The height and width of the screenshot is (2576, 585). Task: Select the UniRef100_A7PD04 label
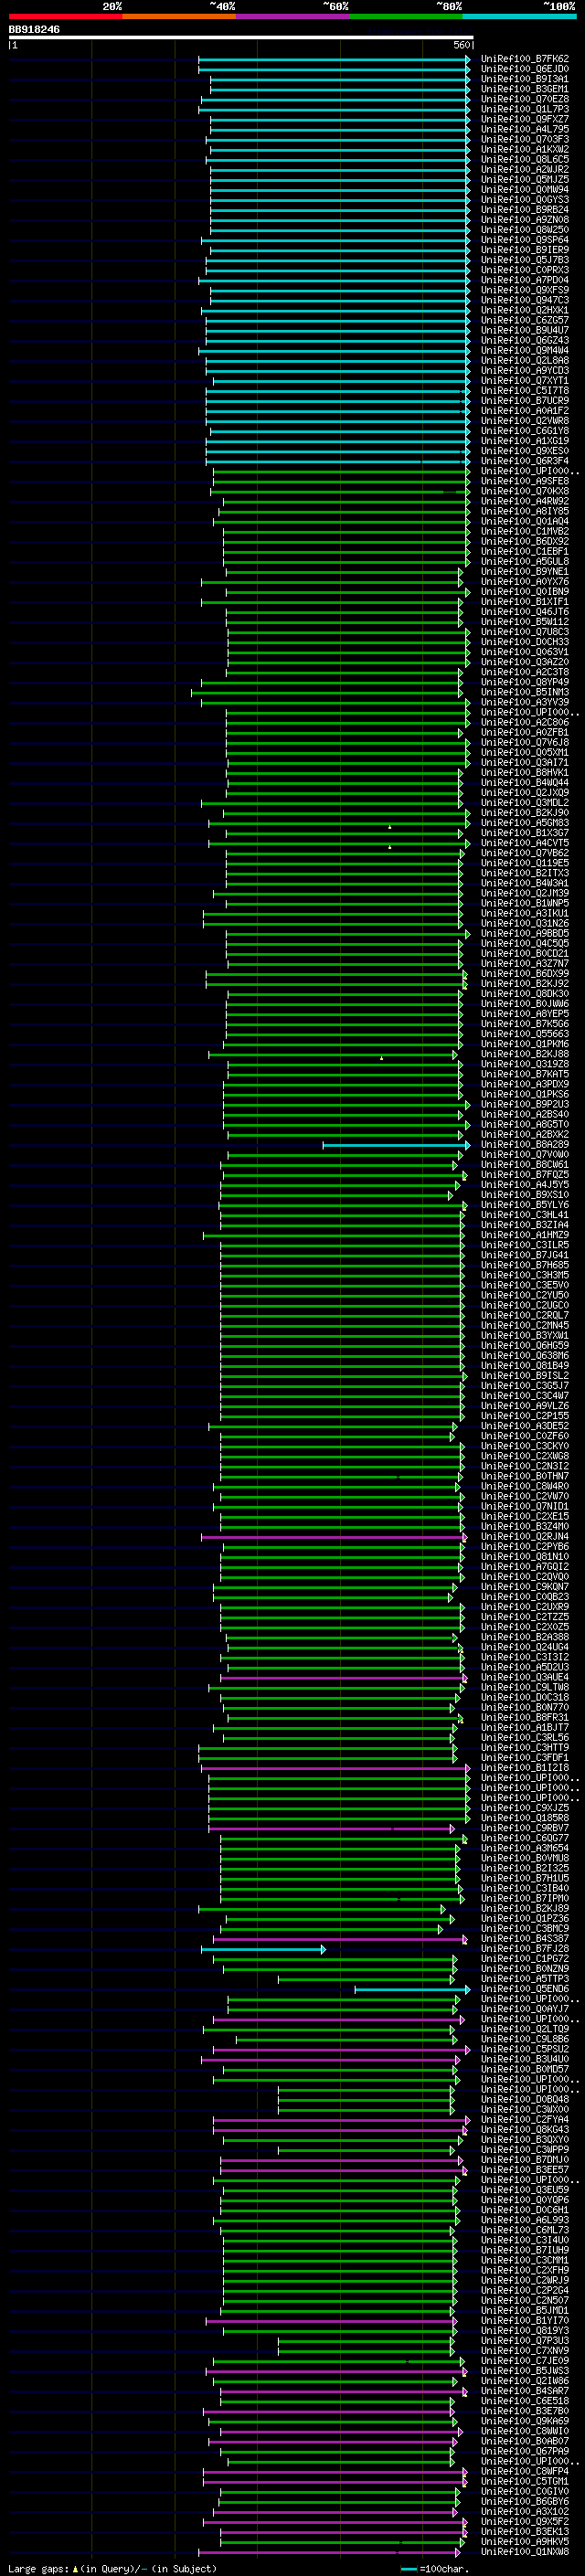pos(525,280)
